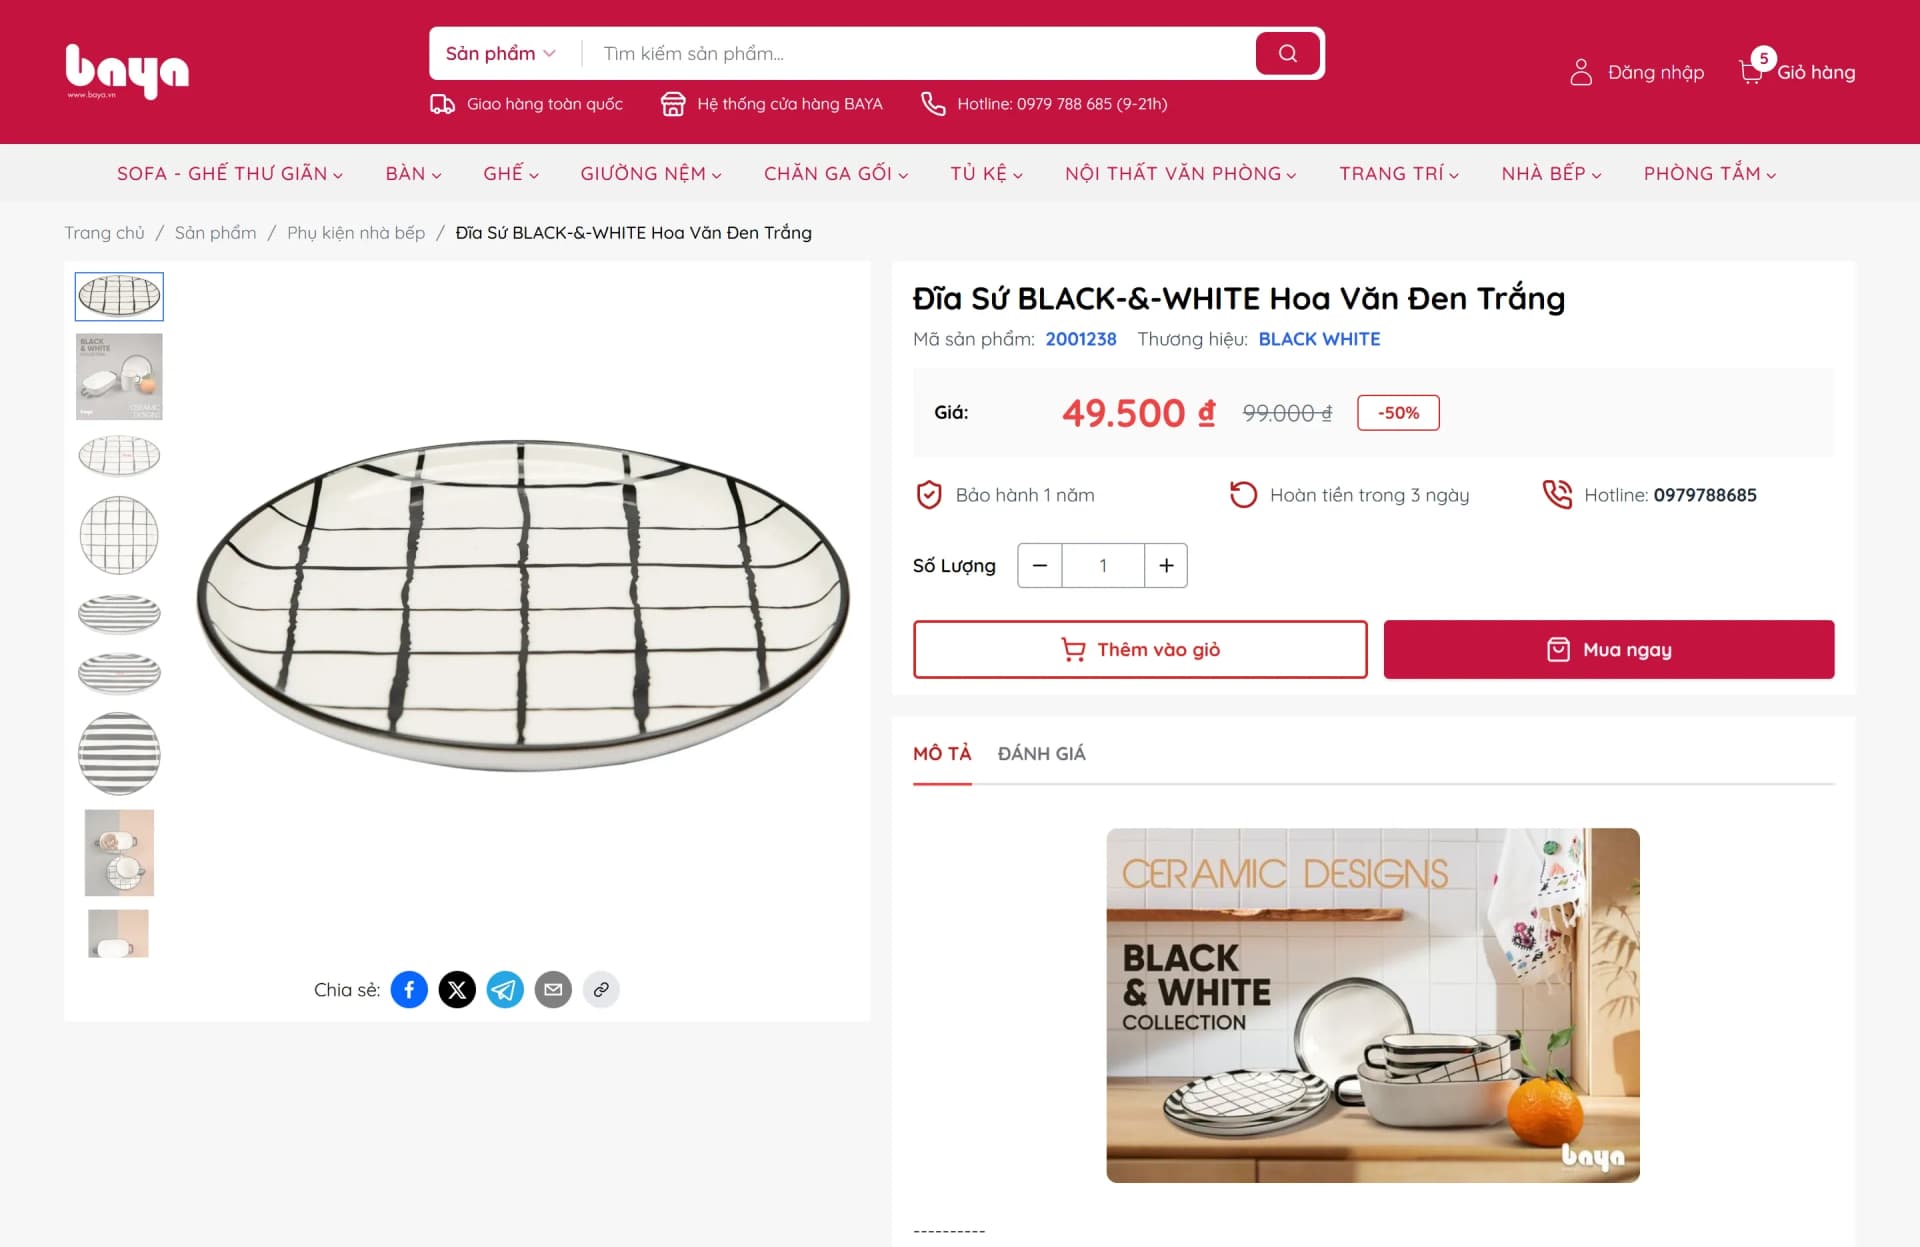Click the BLACK WHITE brand link
1920x1247 pixels.
coord(1319,339)
